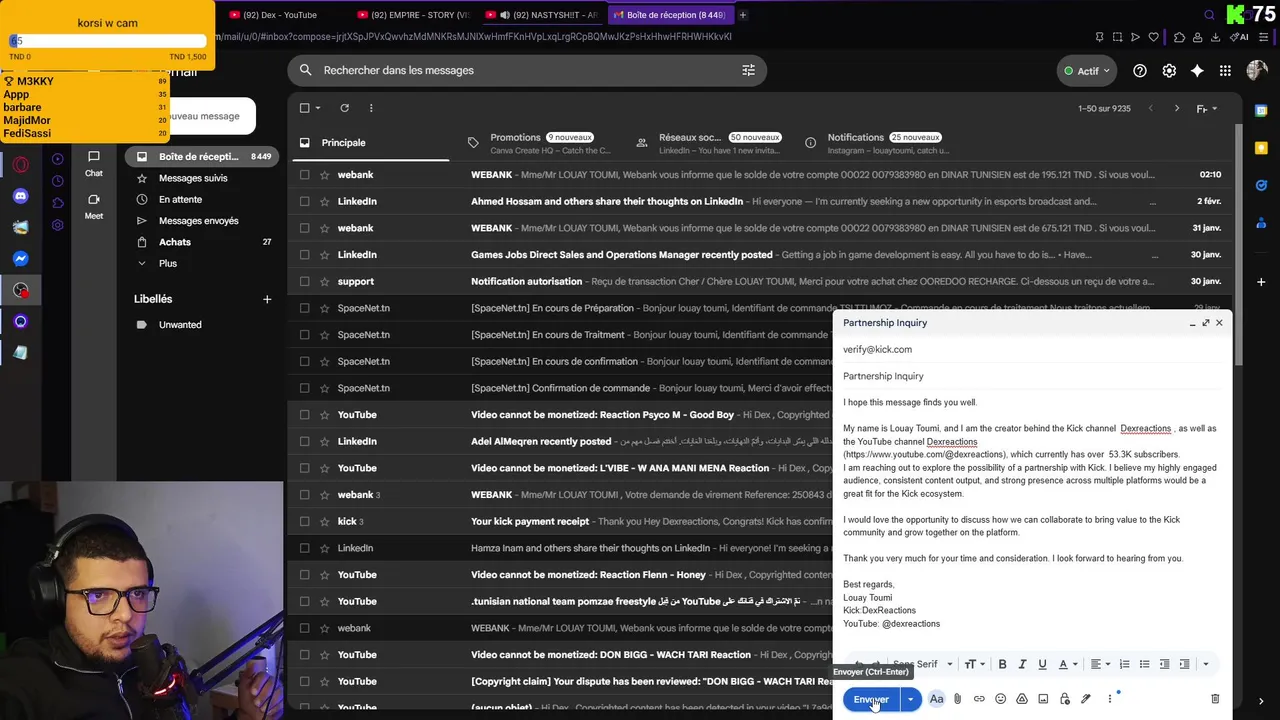Expand the Plus folders list
This screenshot has width=1280, height=720.
point(168,263)
